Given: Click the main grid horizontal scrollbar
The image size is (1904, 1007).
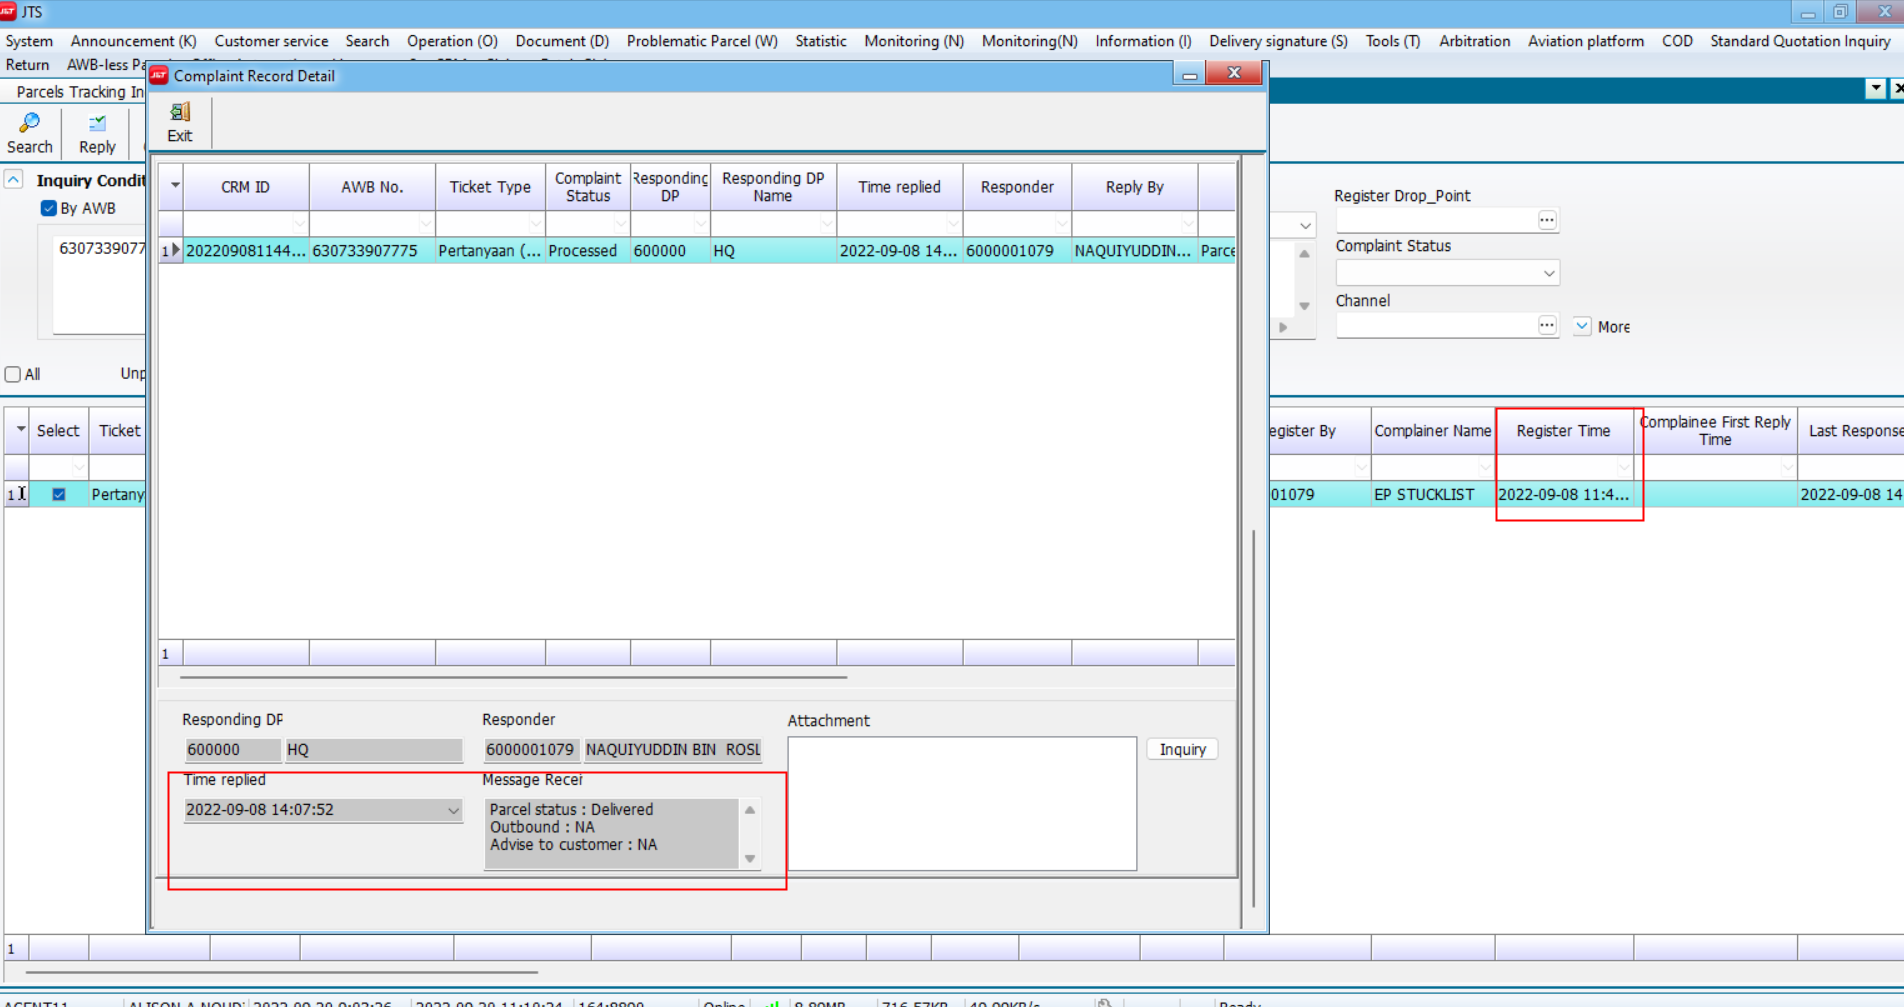Looking at the screenshot, I should [x=282, y=971].
